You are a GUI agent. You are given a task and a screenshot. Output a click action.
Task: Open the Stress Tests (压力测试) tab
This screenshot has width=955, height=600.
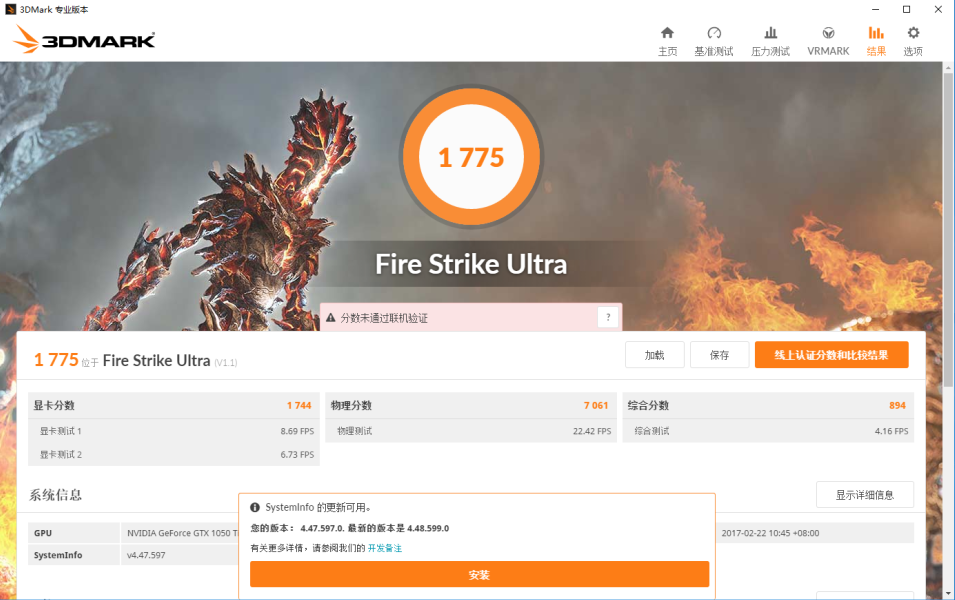[770, 41]
